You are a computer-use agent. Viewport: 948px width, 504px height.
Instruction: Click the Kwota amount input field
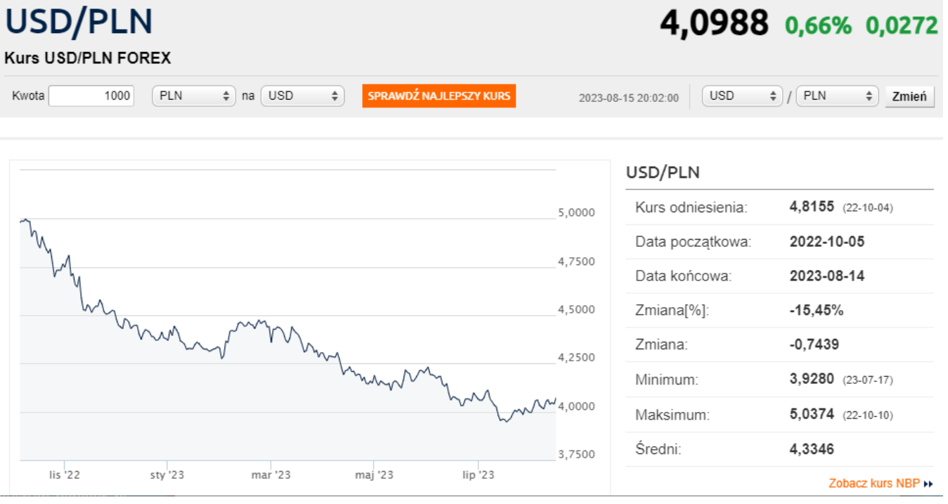click(91, 96)
